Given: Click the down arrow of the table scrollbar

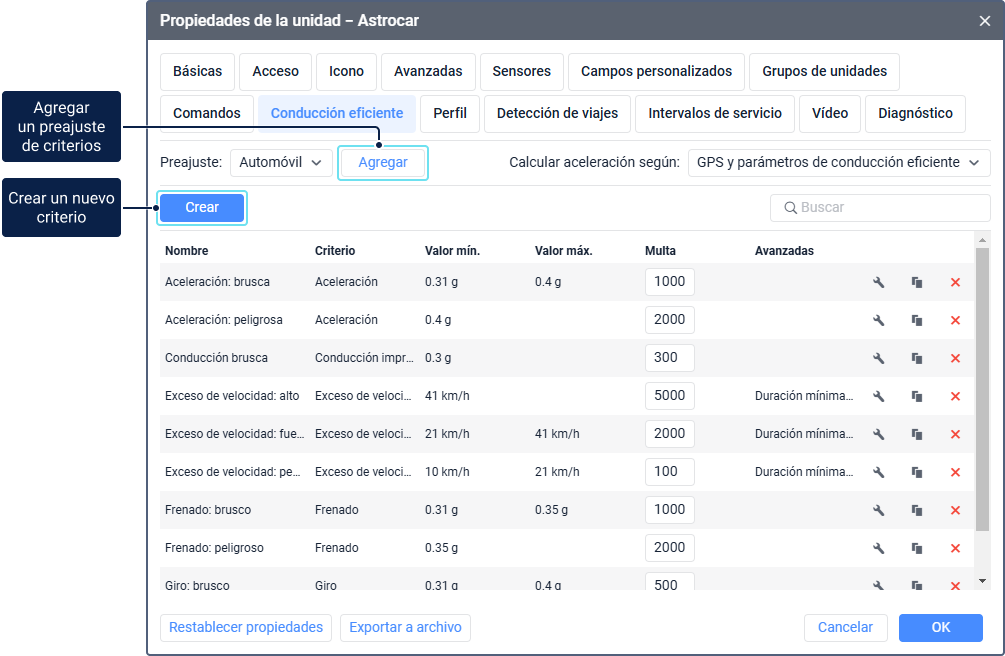Looking at the screenshot, I should coord(982,580).
